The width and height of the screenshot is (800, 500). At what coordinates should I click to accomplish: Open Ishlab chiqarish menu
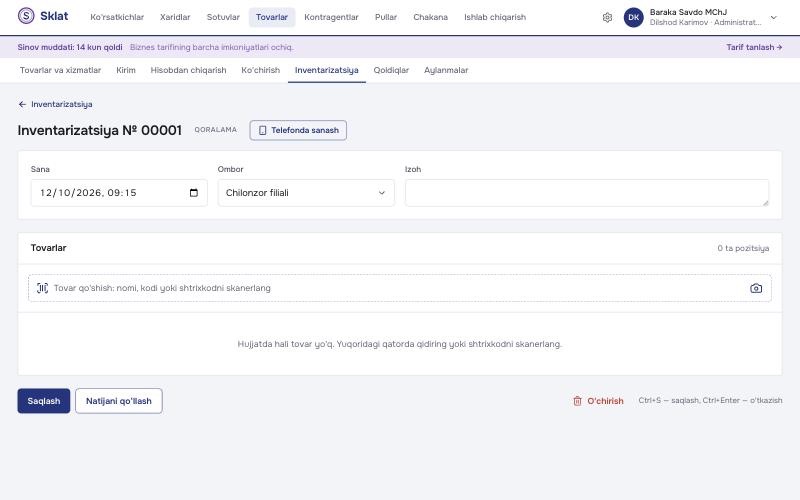click(x=495, y=17)
